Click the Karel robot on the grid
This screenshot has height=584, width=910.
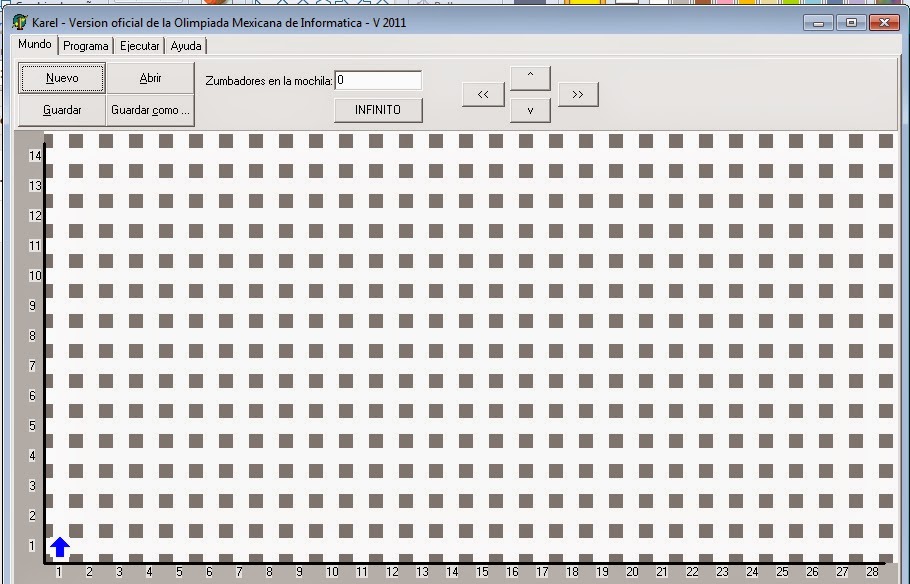point(60,546)
